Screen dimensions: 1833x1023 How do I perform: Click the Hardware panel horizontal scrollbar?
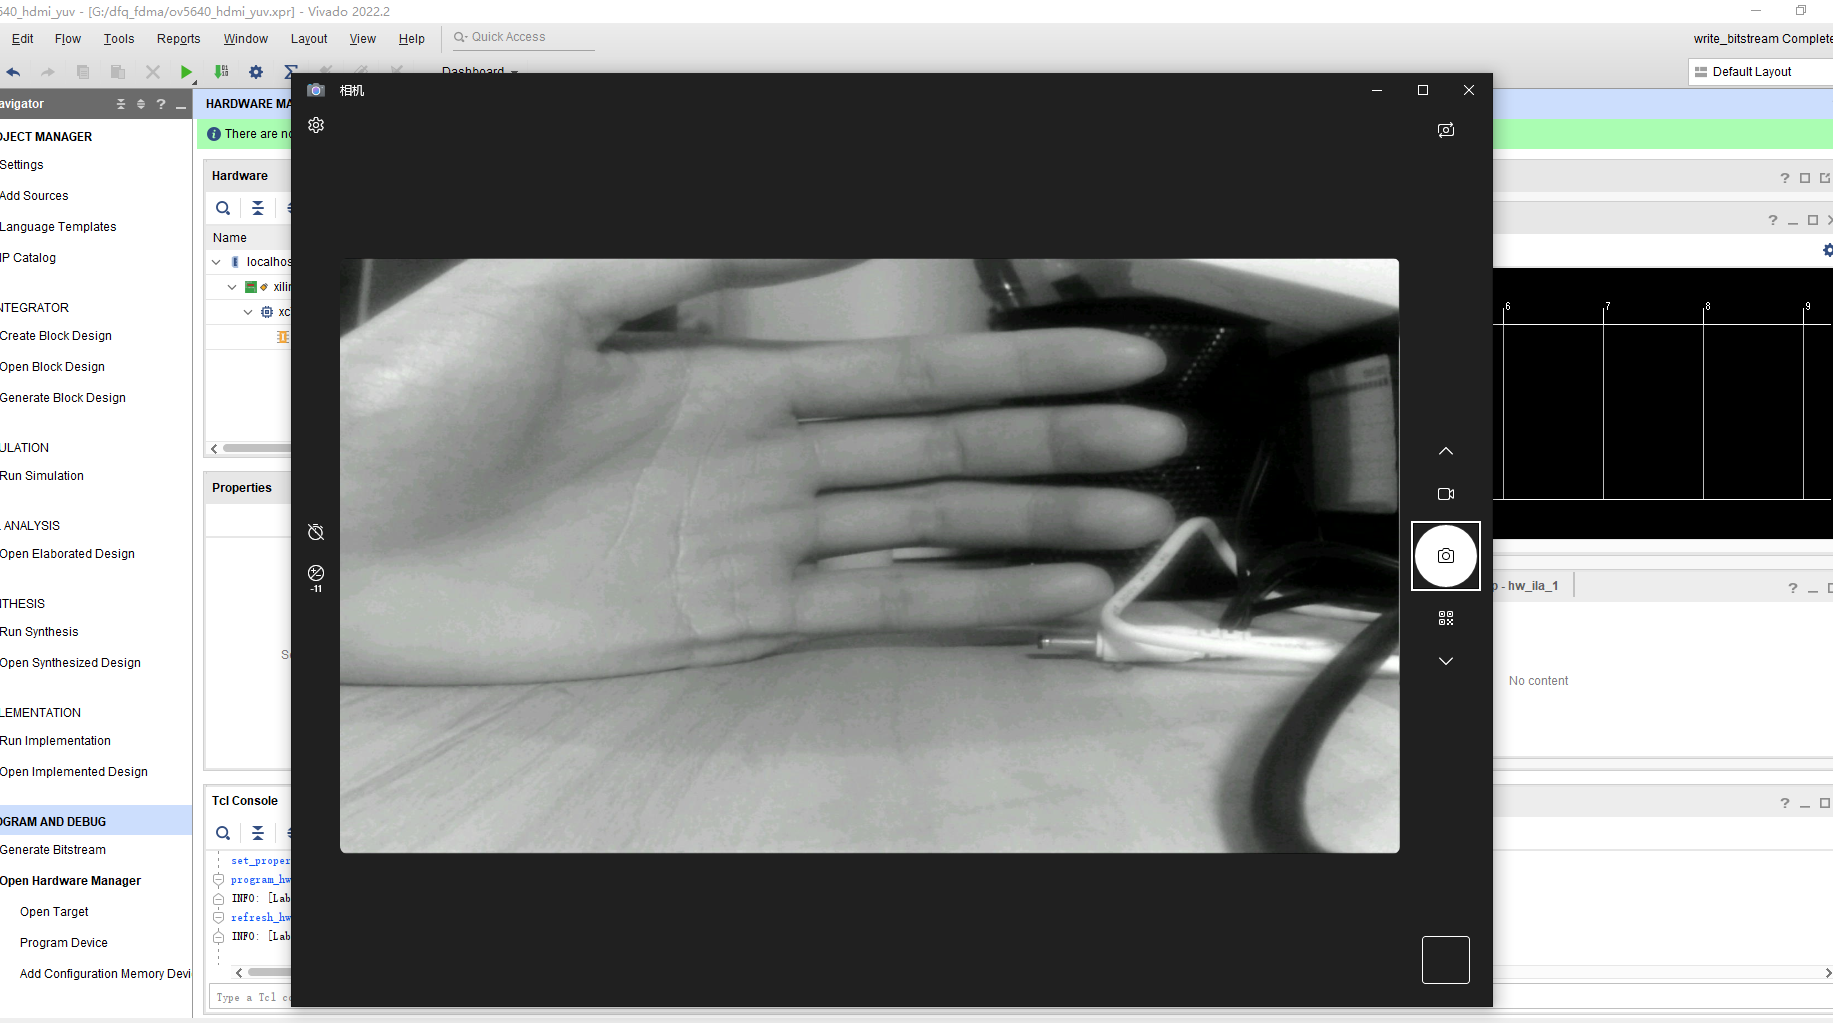(x=256, y=449)
